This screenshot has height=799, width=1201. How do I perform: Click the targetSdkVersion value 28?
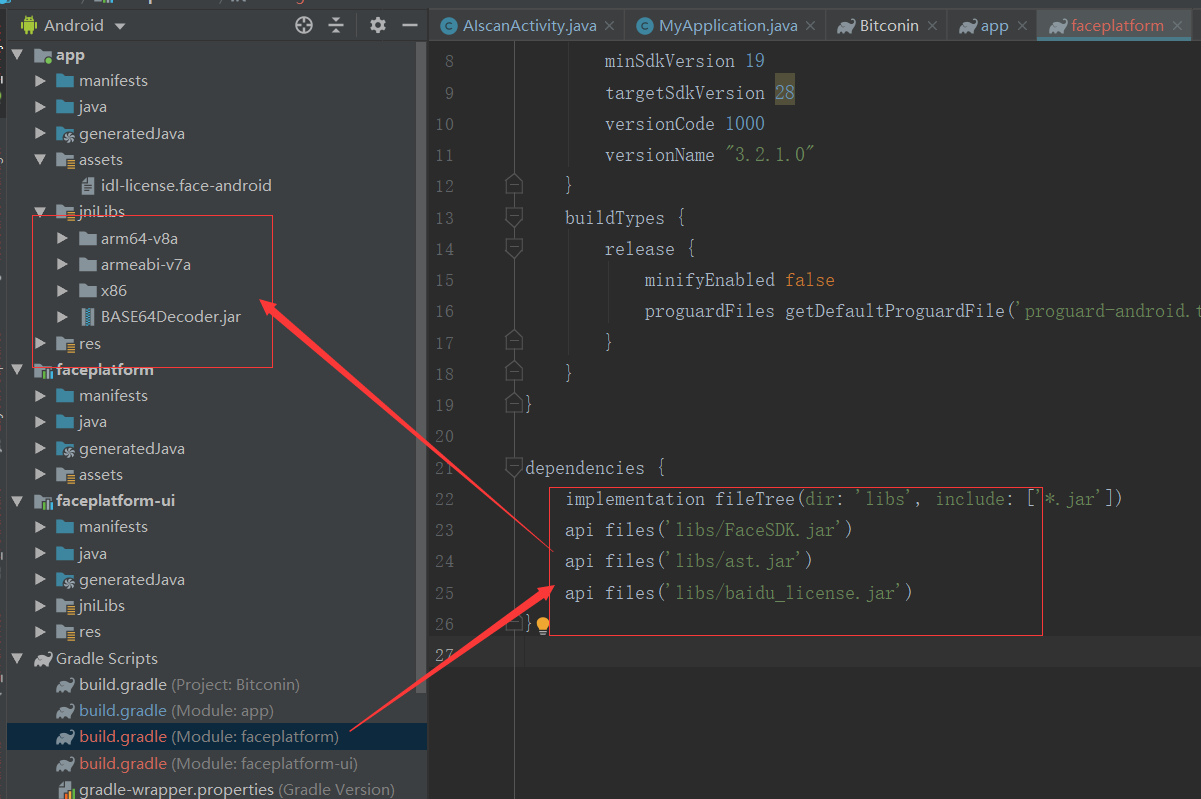coord(785,92)
